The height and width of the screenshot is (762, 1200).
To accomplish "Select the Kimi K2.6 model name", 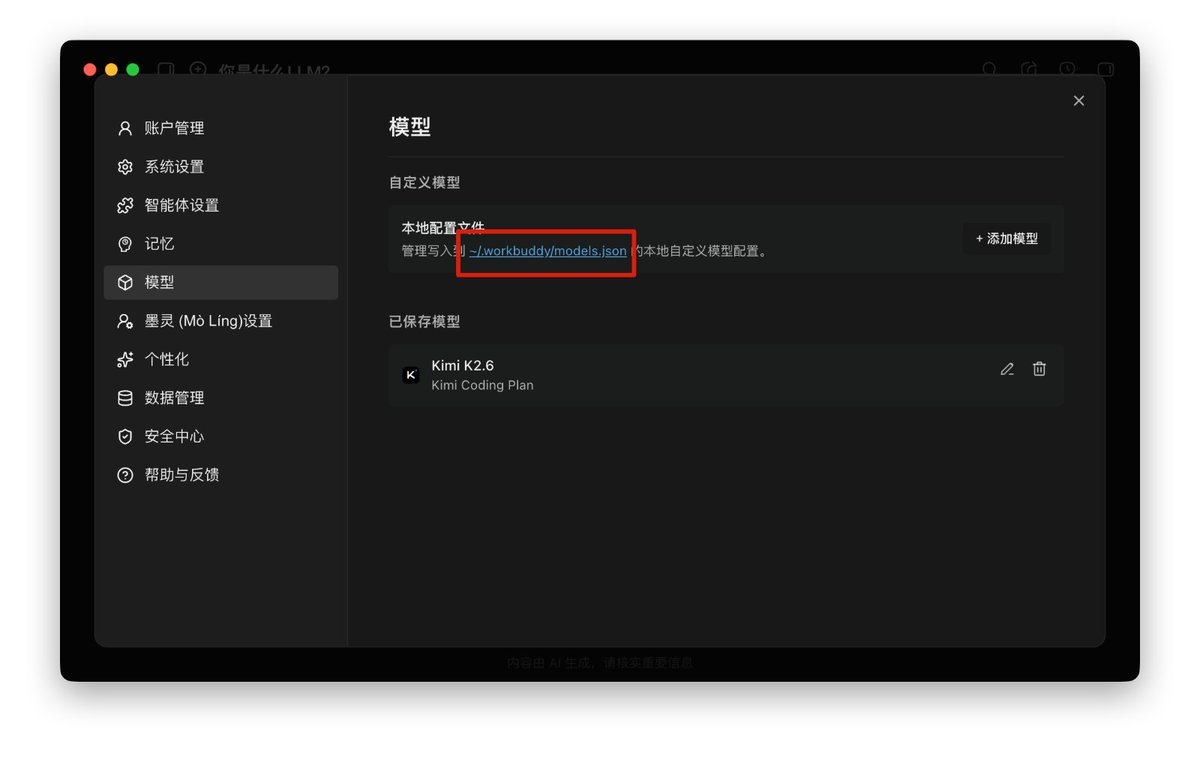I will 463,366.
